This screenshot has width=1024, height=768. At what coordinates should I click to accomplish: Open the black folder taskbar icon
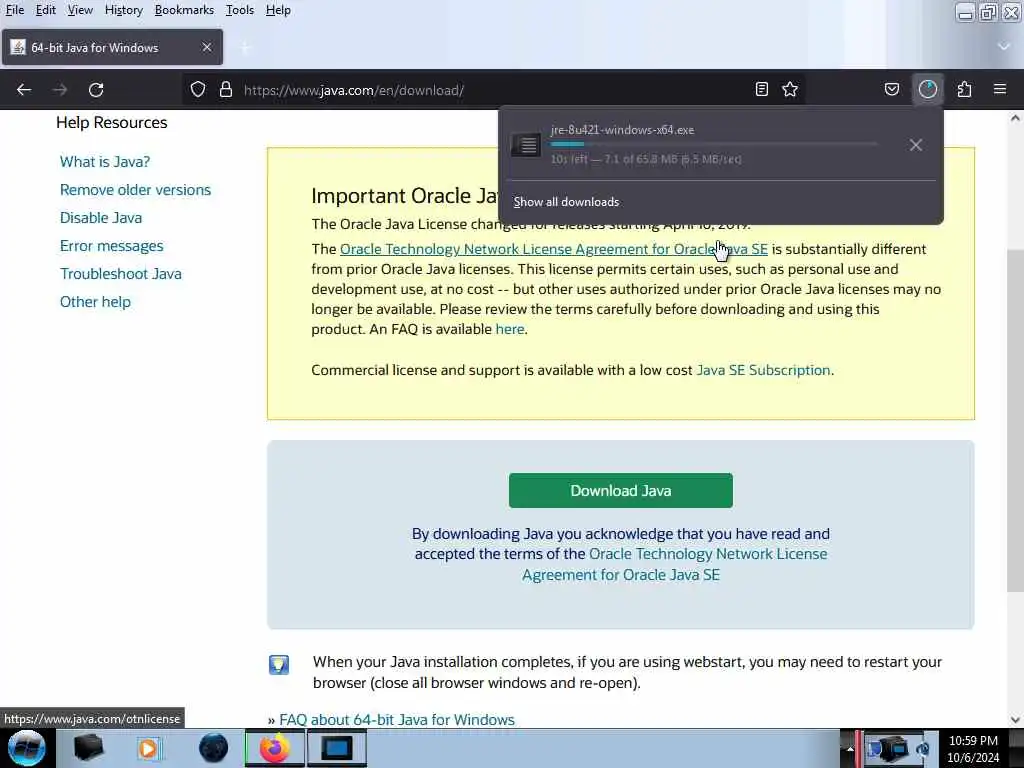pos(89,748)
